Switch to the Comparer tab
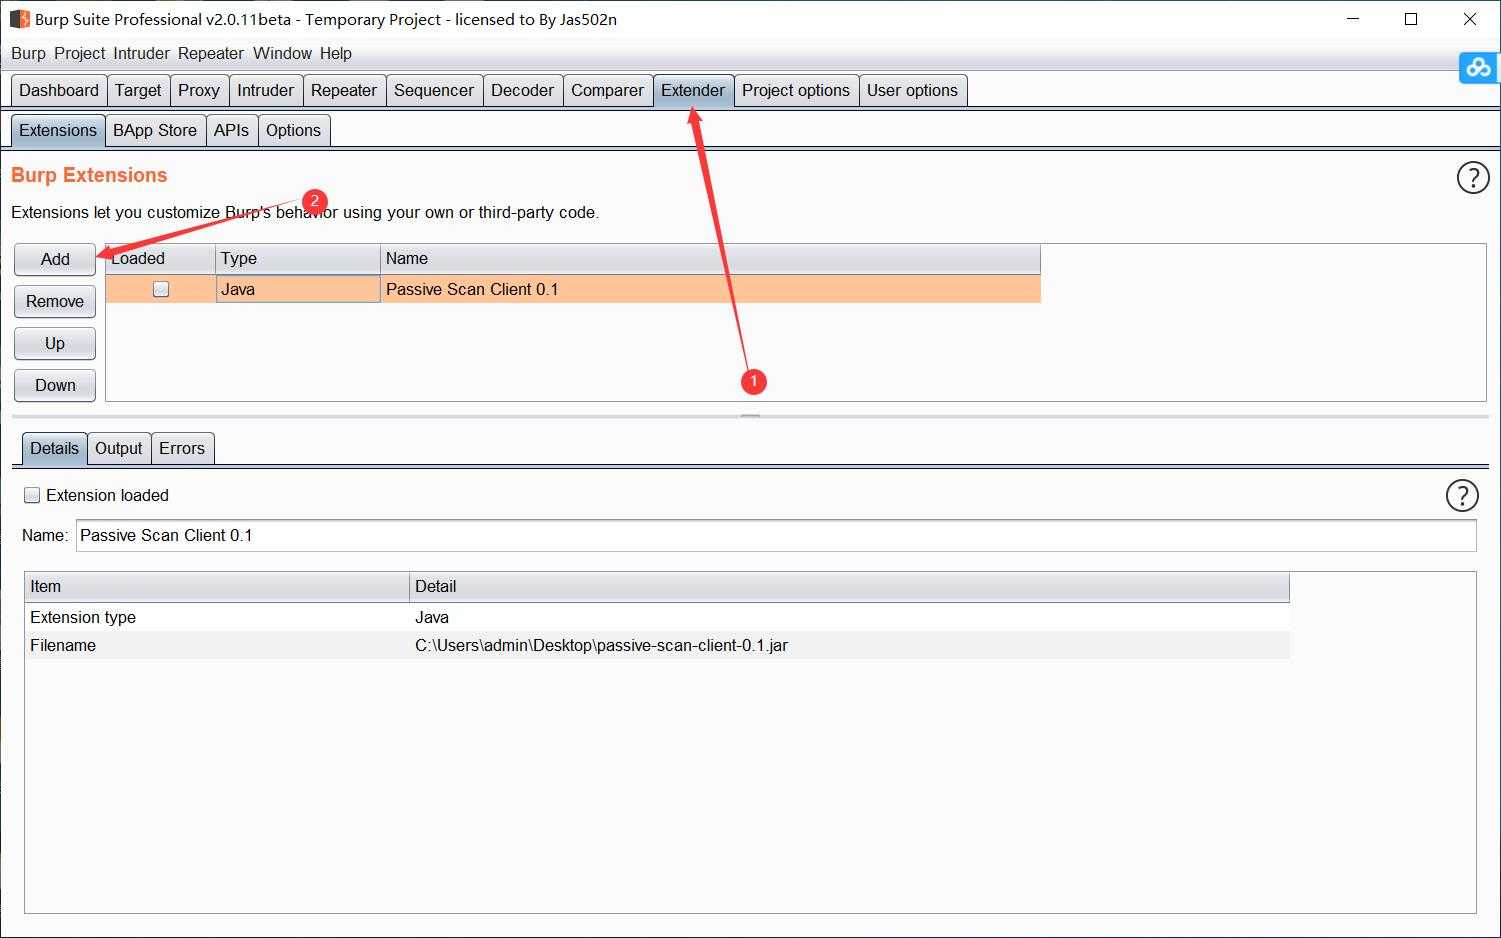This screenshot has height=938, width=1501. (x=607, y=90)
